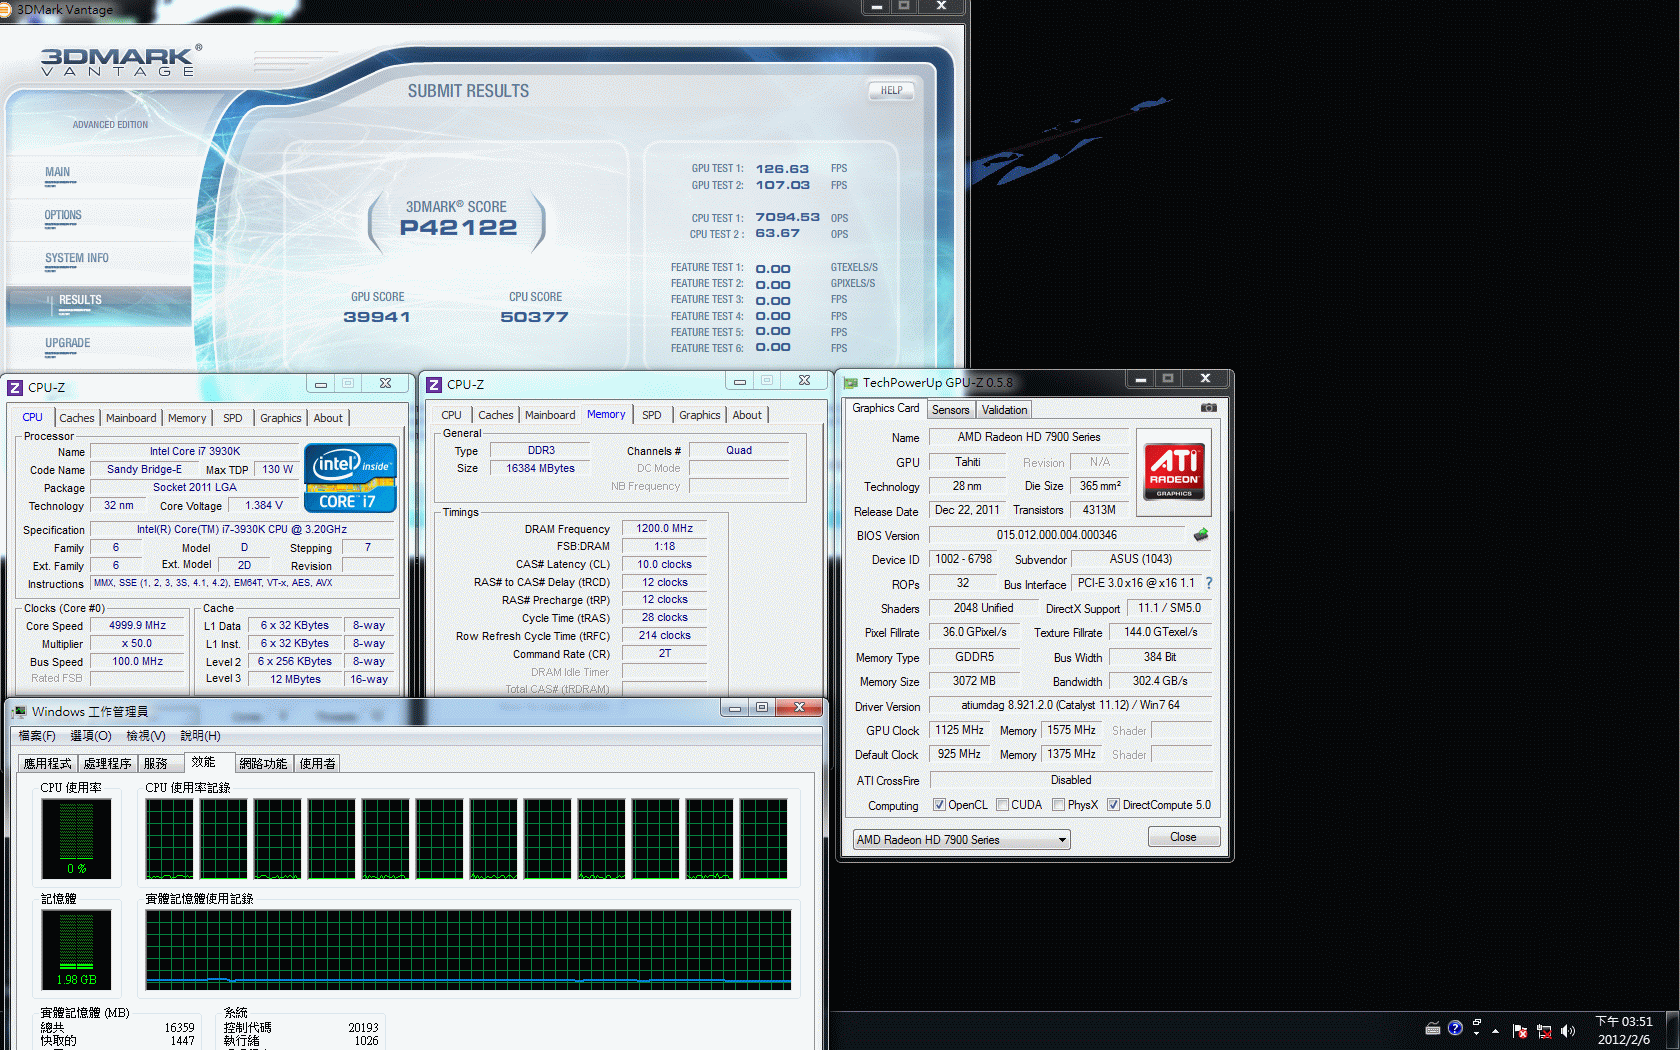Click the Show Desktop button at taskbar edge

(1672, 1030)
